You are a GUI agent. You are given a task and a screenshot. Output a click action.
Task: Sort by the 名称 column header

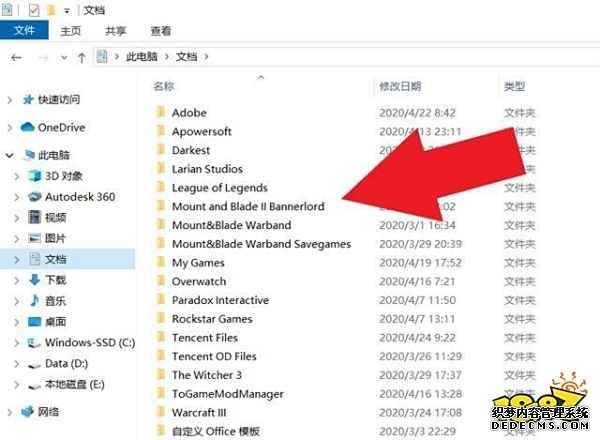coord(164,86)
